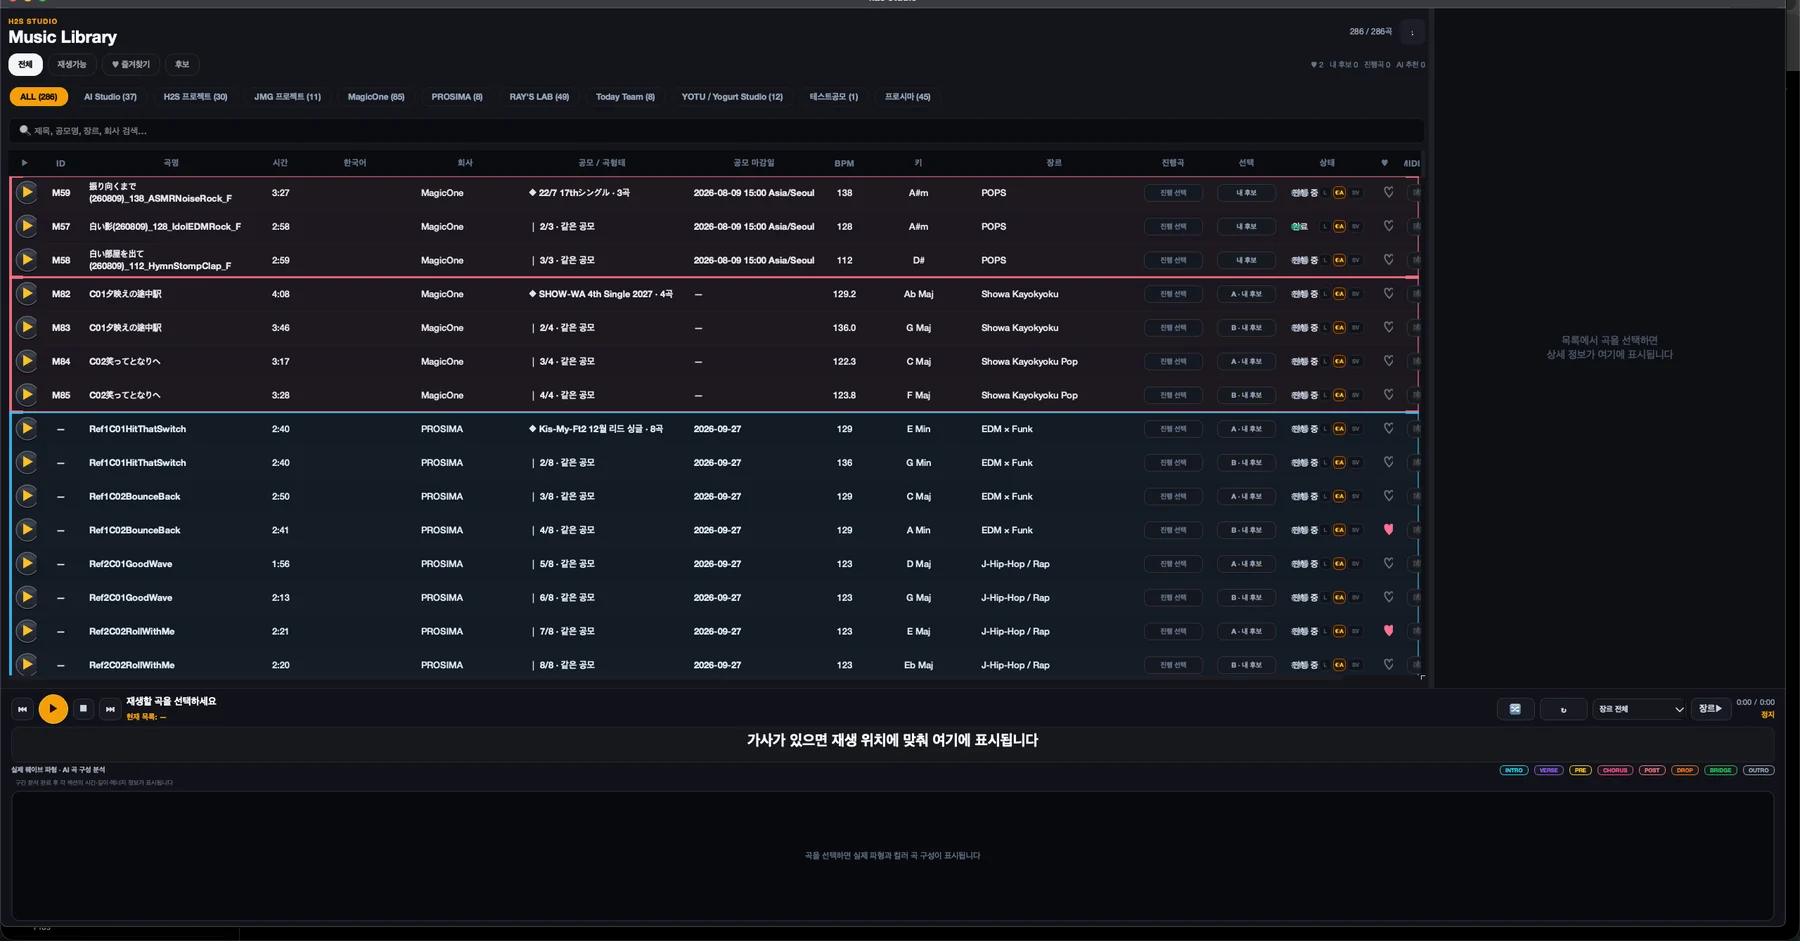Switch to the 후보 tab
The image size is (1800, 941).
point(182,64)
